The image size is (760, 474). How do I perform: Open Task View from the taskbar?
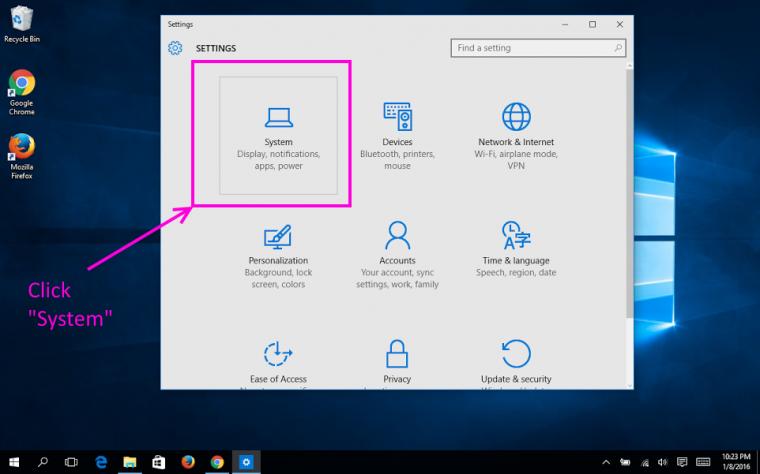click(x=71, y=462)
